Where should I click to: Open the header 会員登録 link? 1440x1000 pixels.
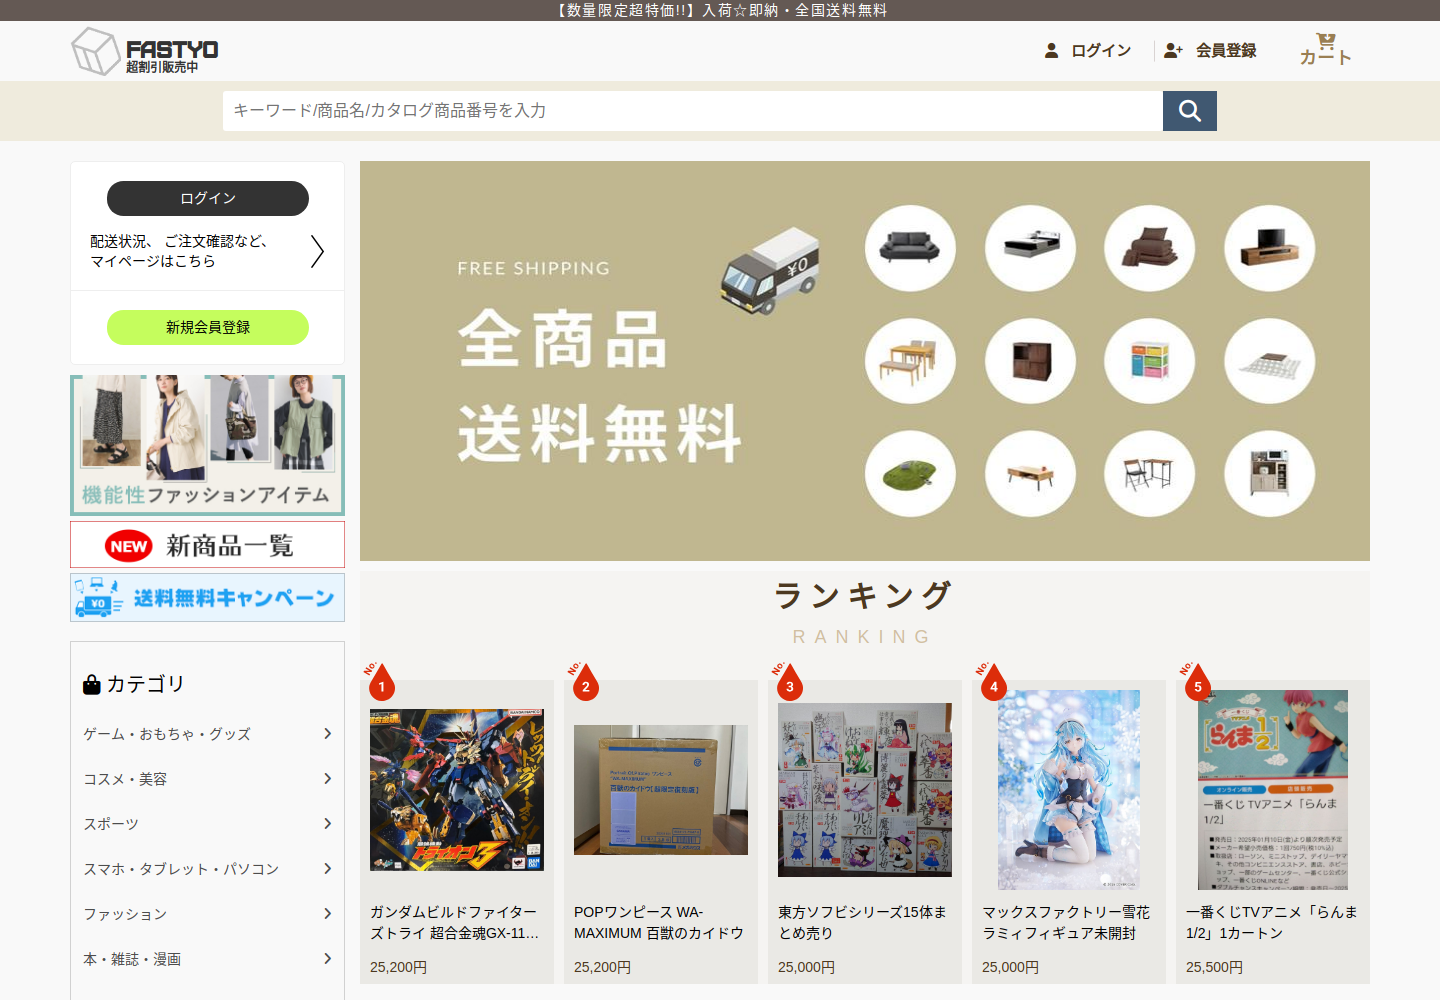pos(1226,50)
